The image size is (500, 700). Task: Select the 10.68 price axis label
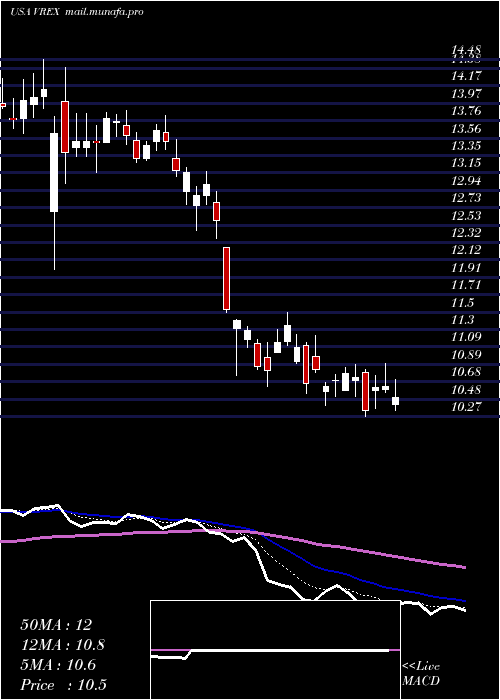pos(467,372)
